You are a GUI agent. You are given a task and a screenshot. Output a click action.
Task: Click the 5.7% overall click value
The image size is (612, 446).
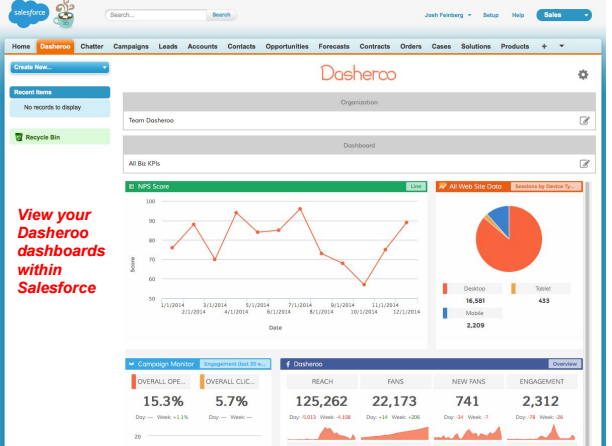pos(231,401)
